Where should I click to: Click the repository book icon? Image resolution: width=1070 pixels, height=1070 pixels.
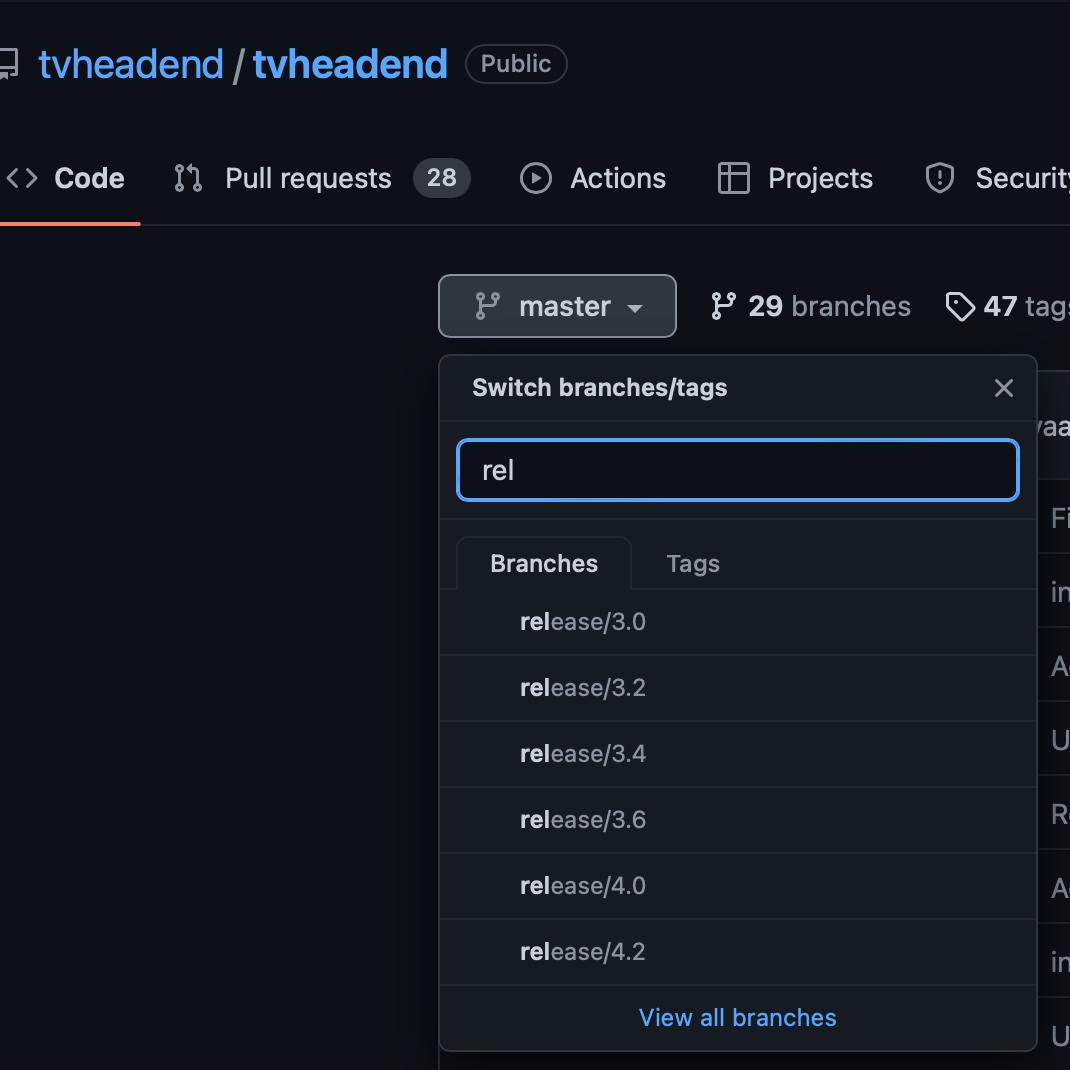pyautogui.click(x=8, y=64)
